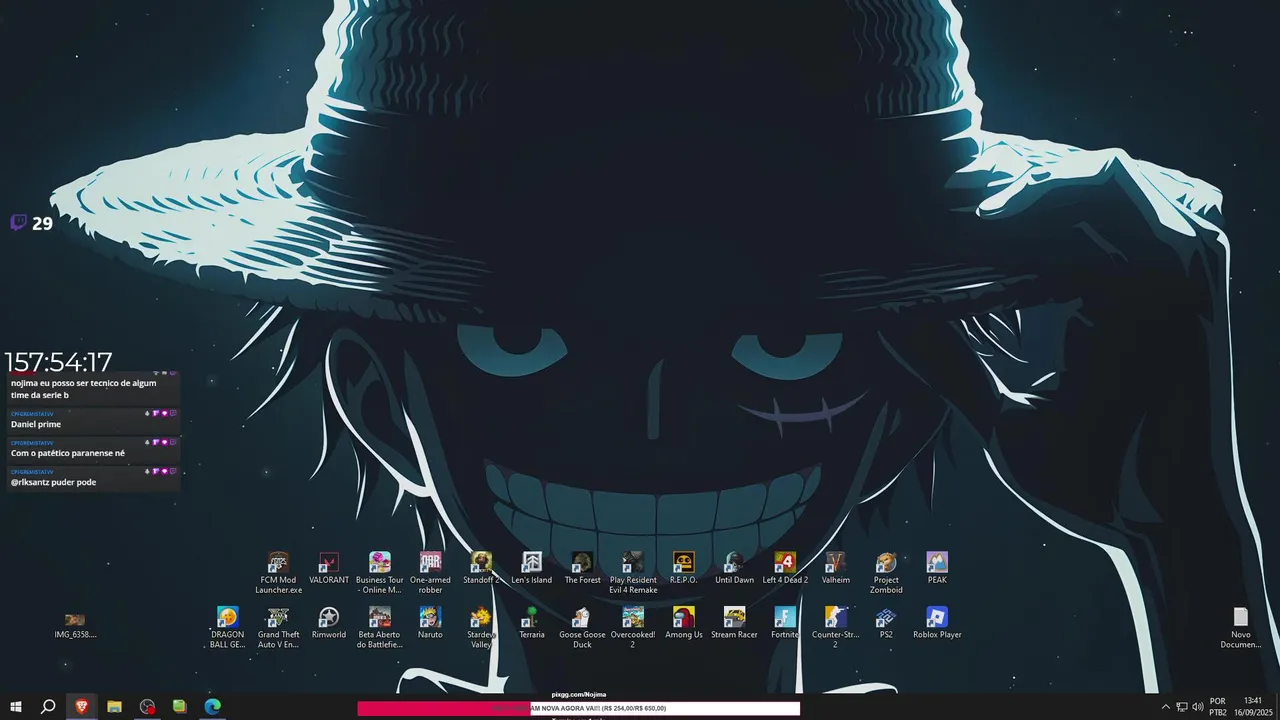Viewport: 1280px width, 720px height.
Task: Select the Project Zomboid icon
Action: [886, 572]
